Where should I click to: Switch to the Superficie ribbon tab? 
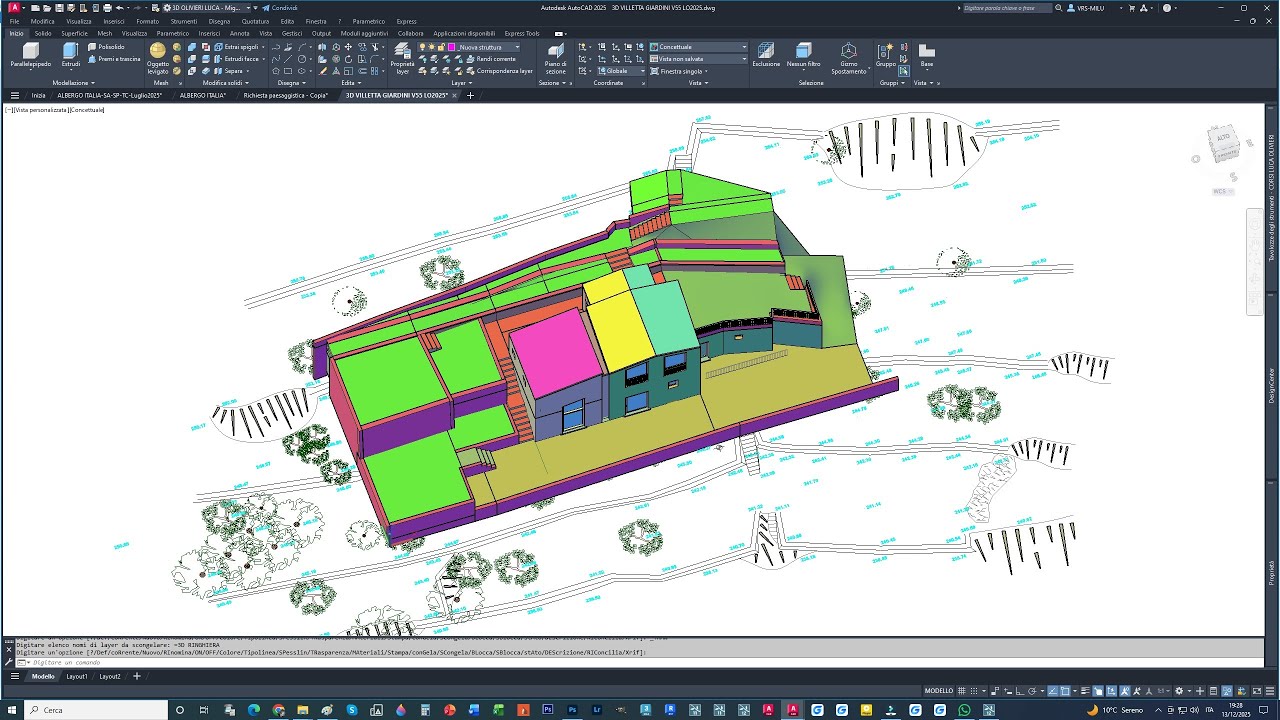click(75, 33)
